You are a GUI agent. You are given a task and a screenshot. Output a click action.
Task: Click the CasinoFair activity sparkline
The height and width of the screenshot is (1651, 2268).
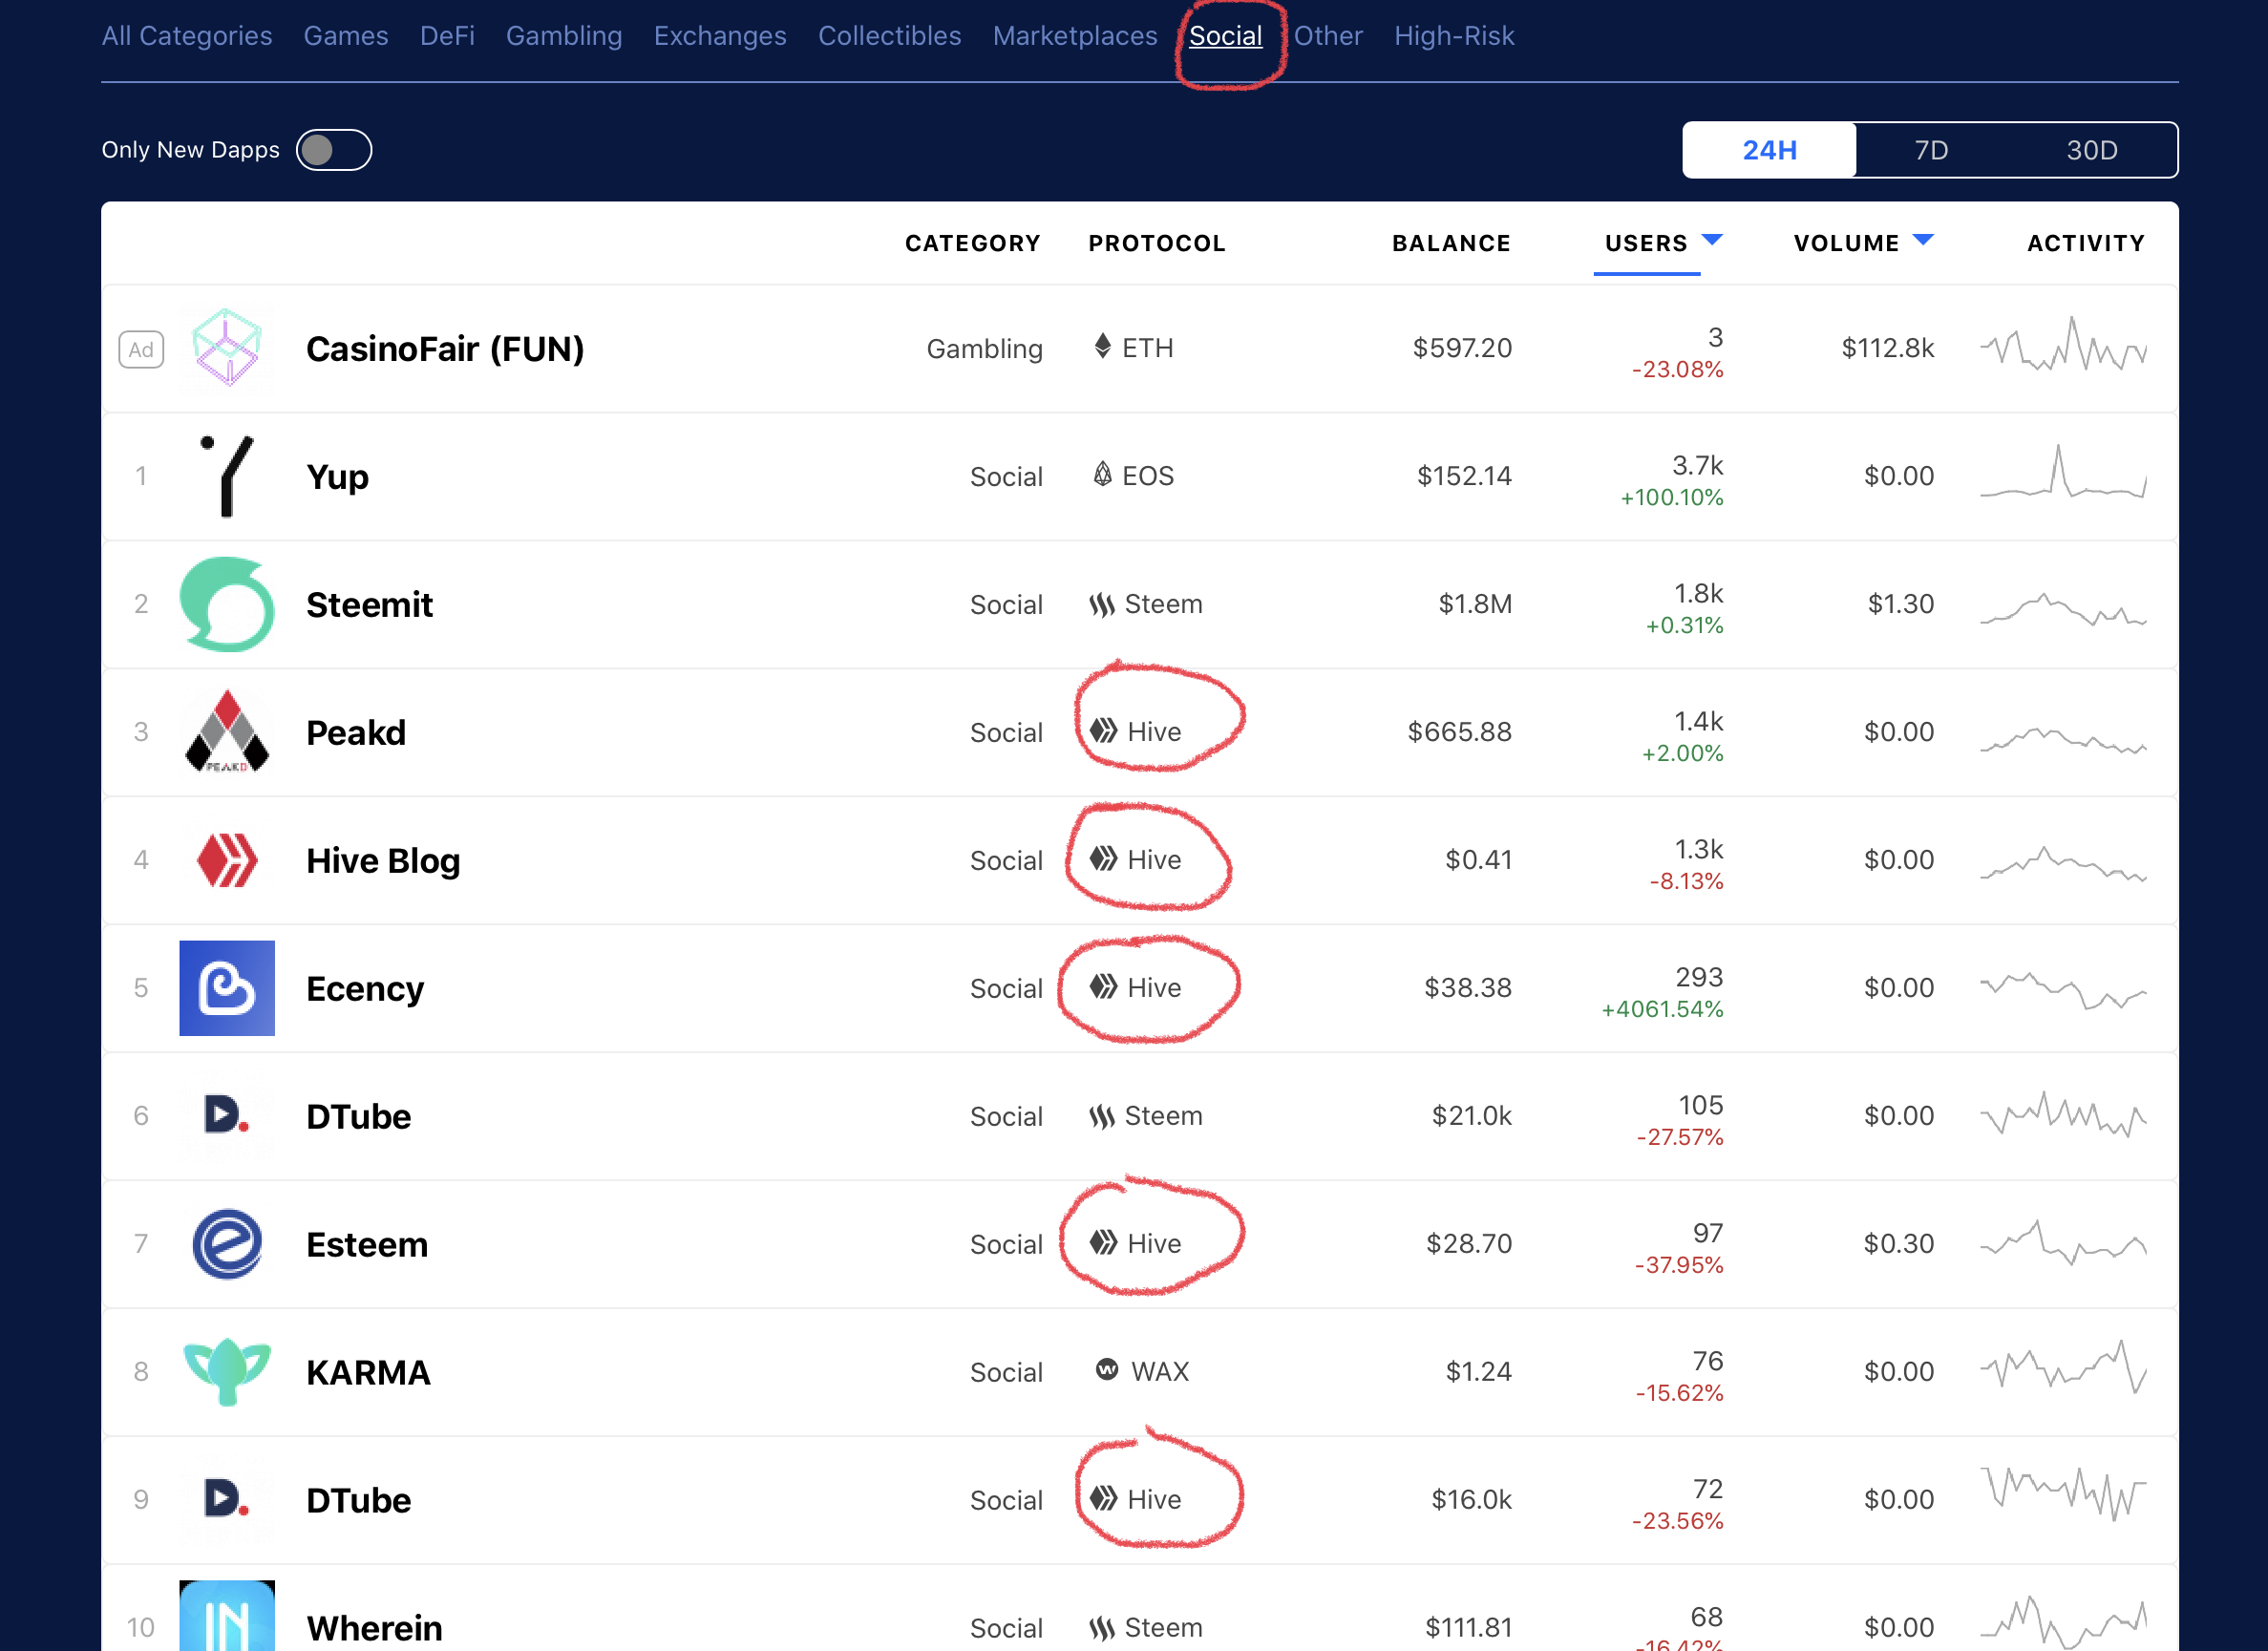coord(2063,345)
